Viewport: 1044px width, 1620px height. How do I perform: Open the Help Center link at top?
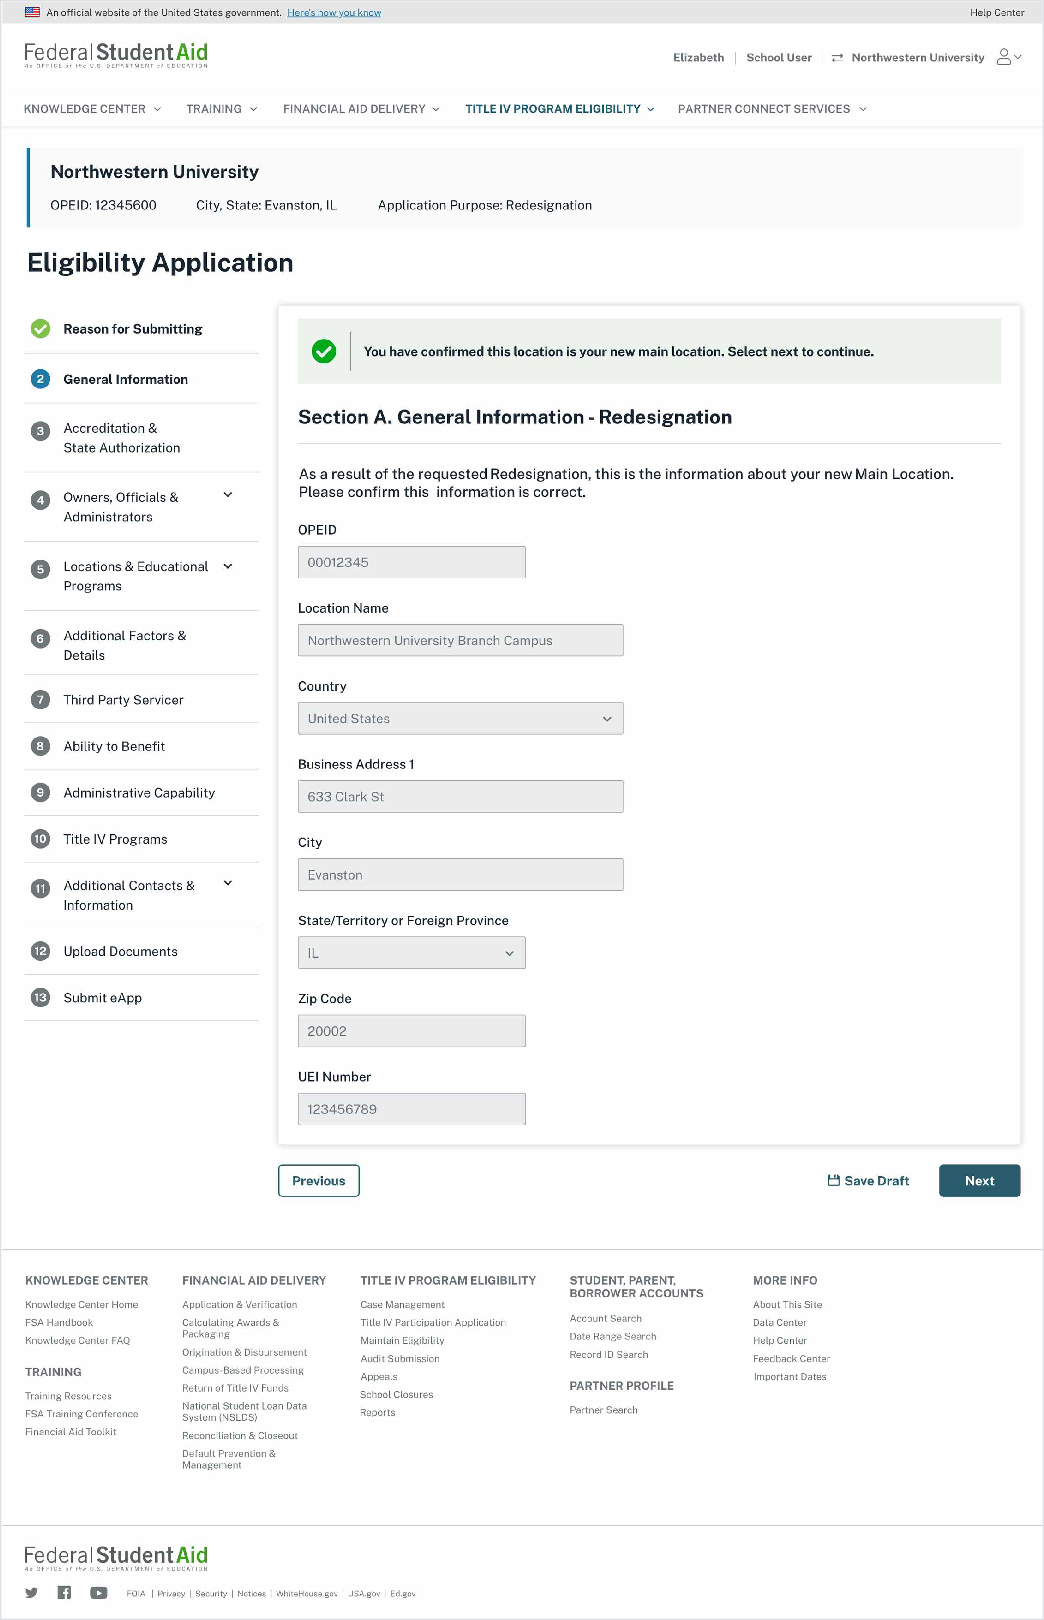coord(996,13)
